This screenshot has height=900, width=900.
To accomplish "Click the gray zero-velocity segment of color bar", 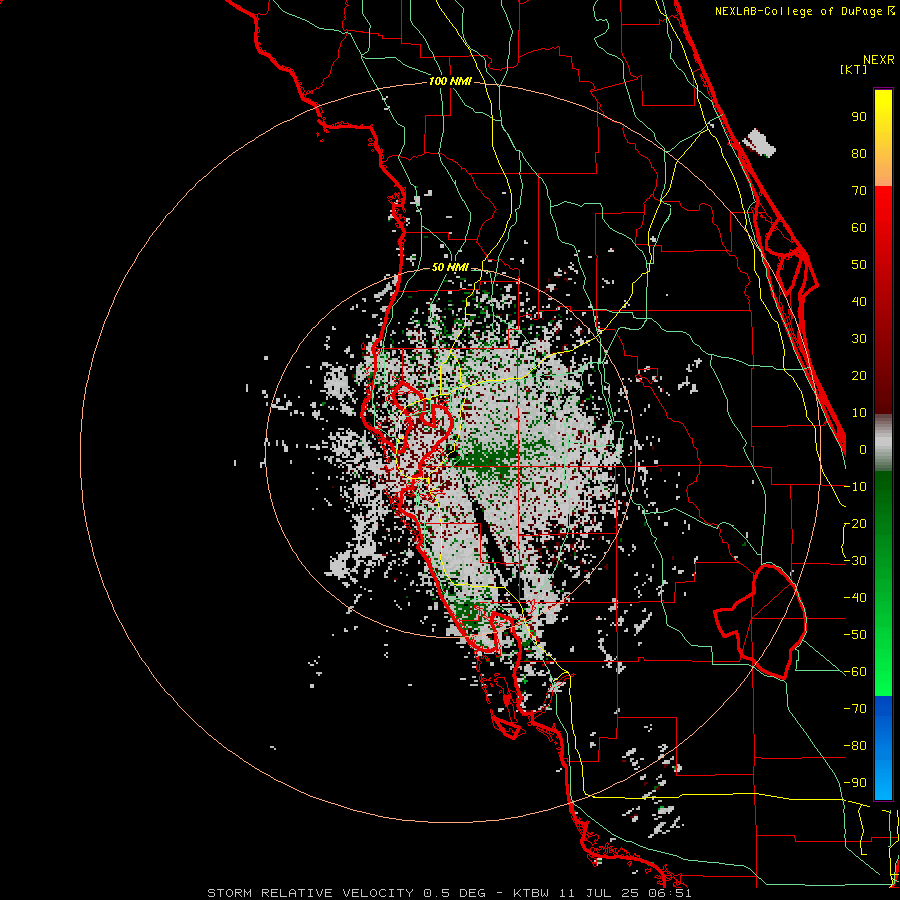I will click(883, 442).
